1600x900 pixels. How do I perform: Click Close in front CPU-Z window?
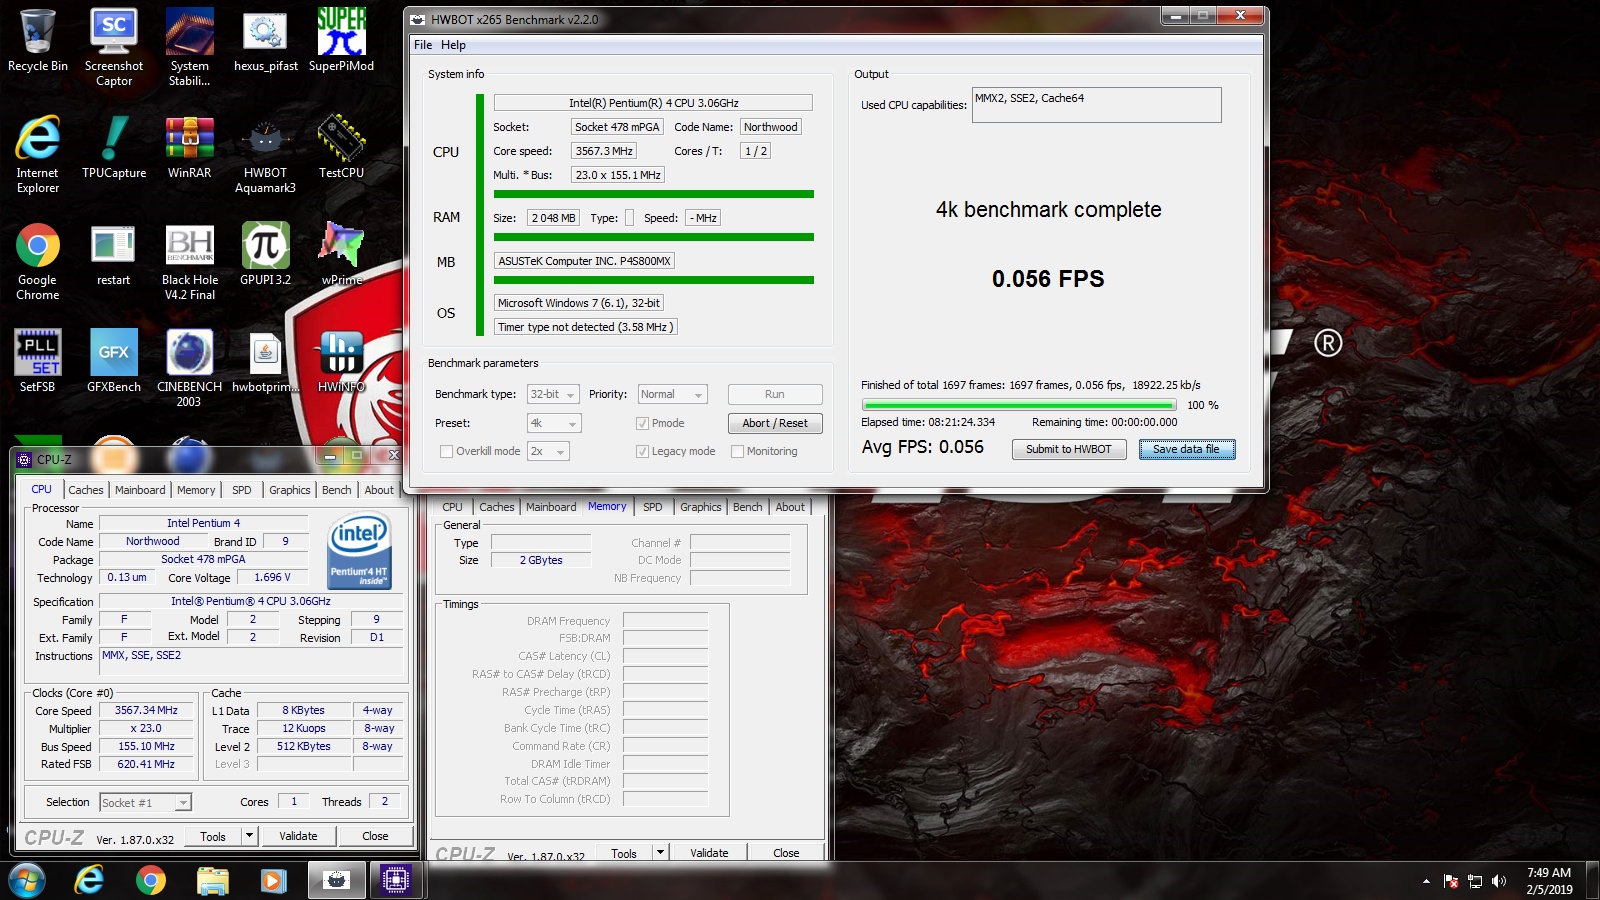[x=375, y=836]
